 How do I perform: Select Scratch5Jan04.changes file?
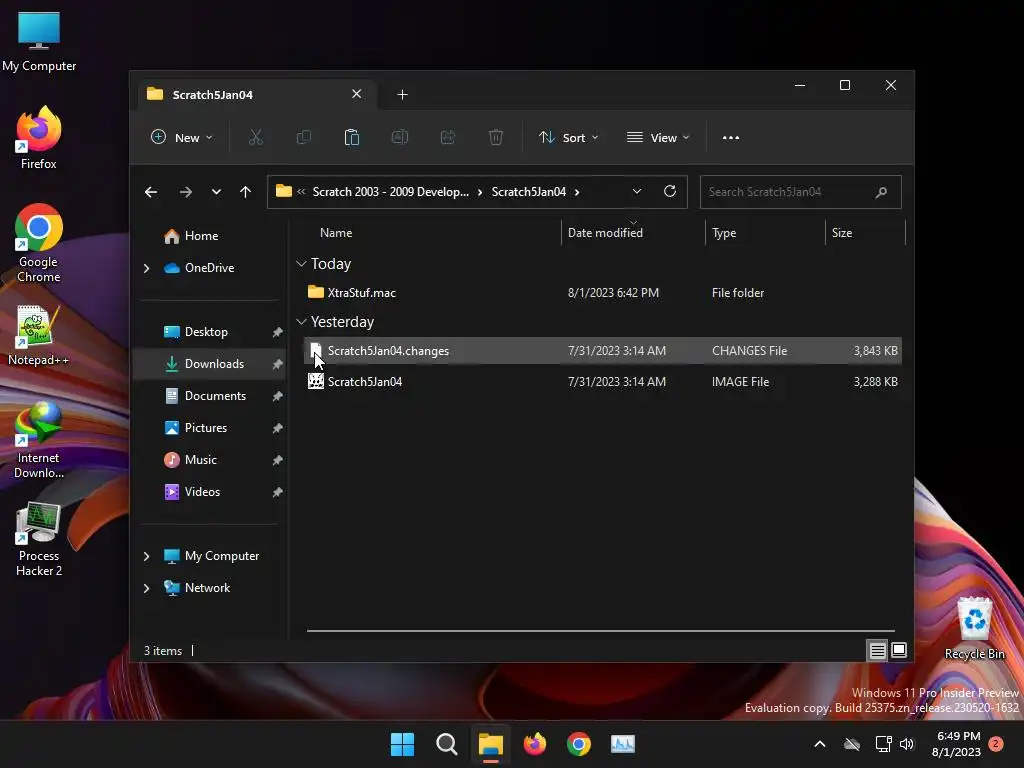(x=602, y=351)
